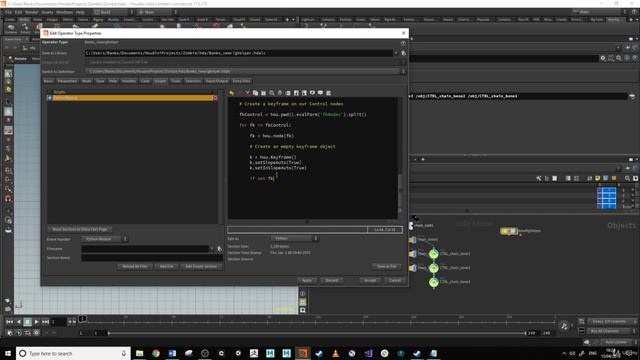Open Chrome from the Windows taskbar

click(156, 353)
